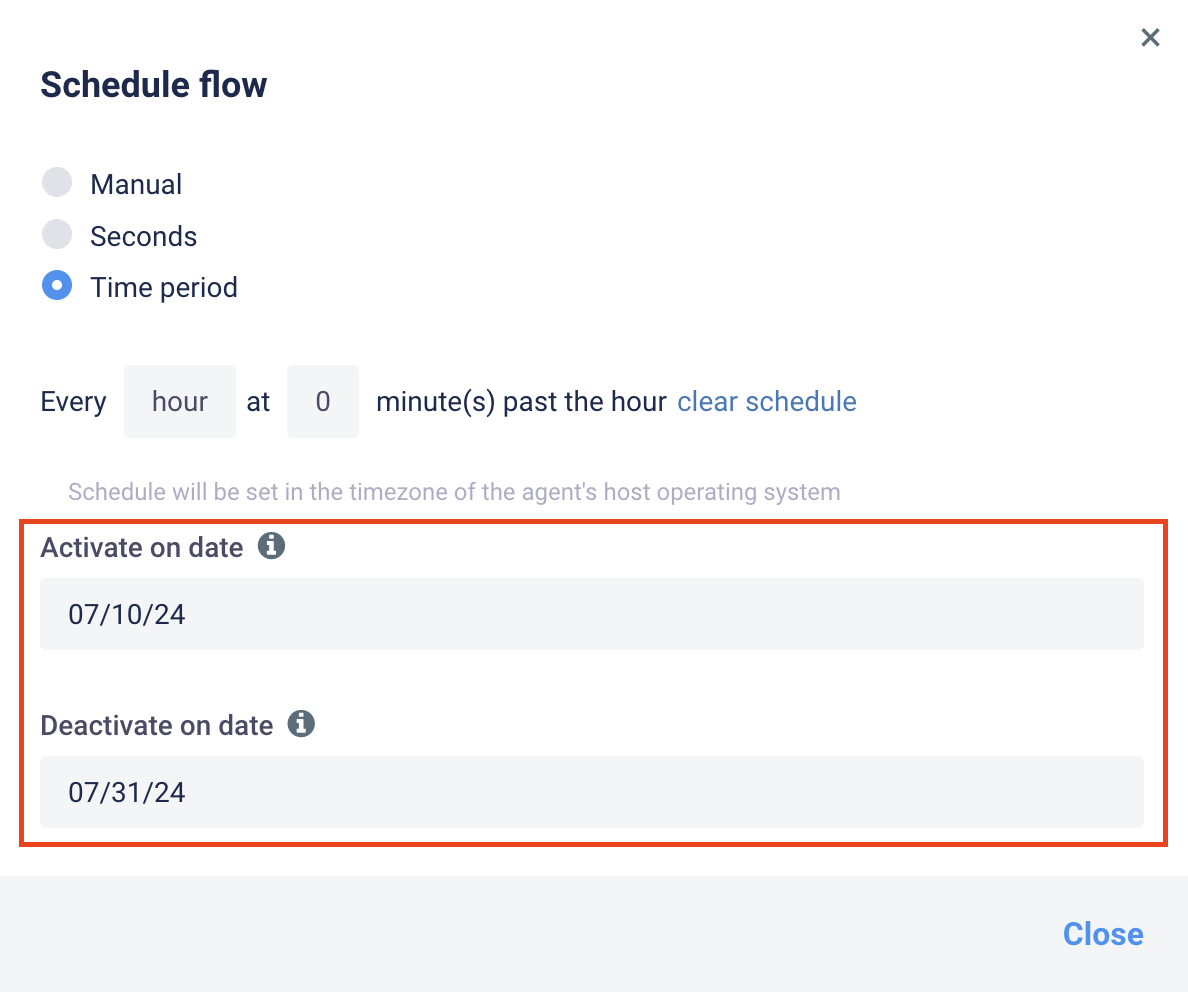
Task: Click the Time period option label
Action: coord(164,288)
